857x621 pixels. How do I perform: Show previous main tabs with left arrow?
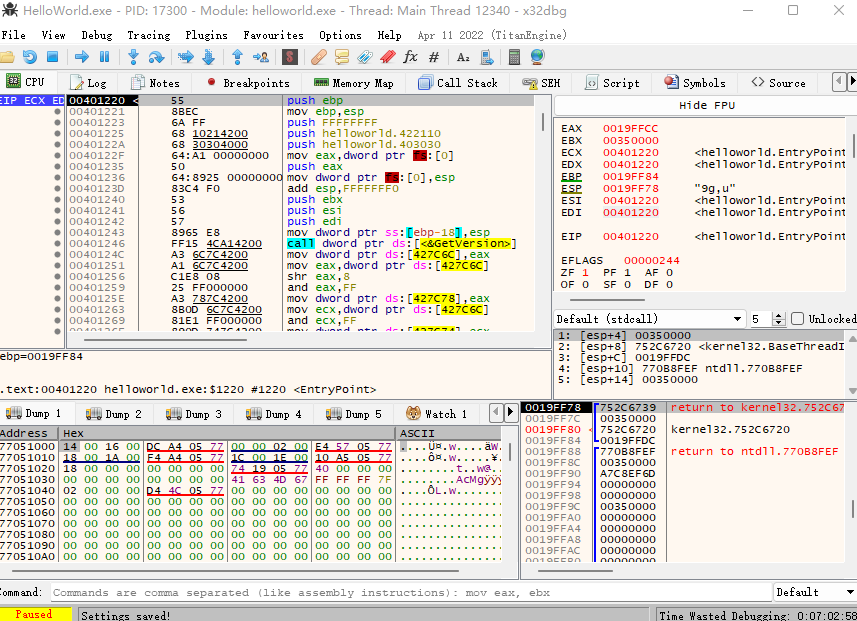coord(839,82)
